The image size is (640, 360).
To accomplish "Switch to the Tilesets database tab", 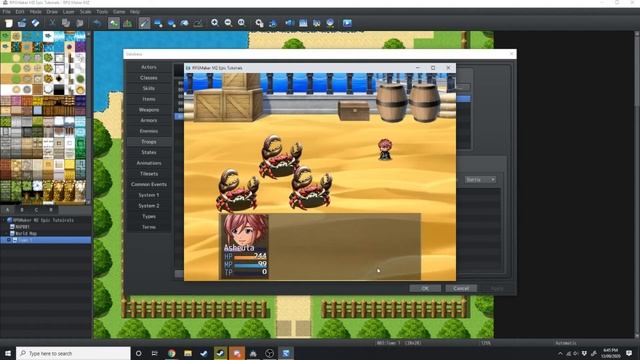I will 149,173.
